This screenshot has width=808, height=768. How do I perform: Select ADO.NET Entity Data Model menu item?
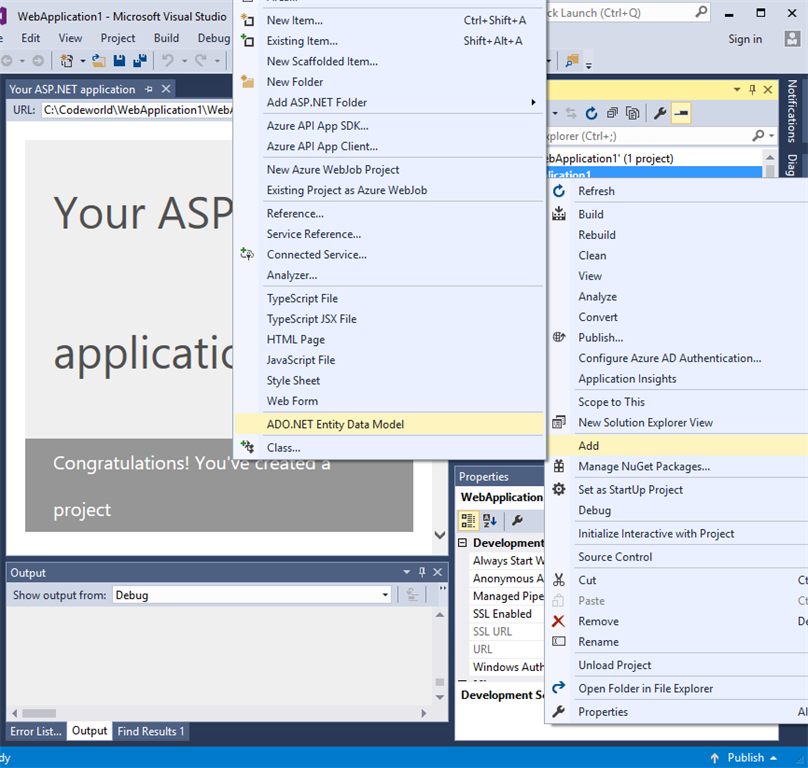(389, 425)
